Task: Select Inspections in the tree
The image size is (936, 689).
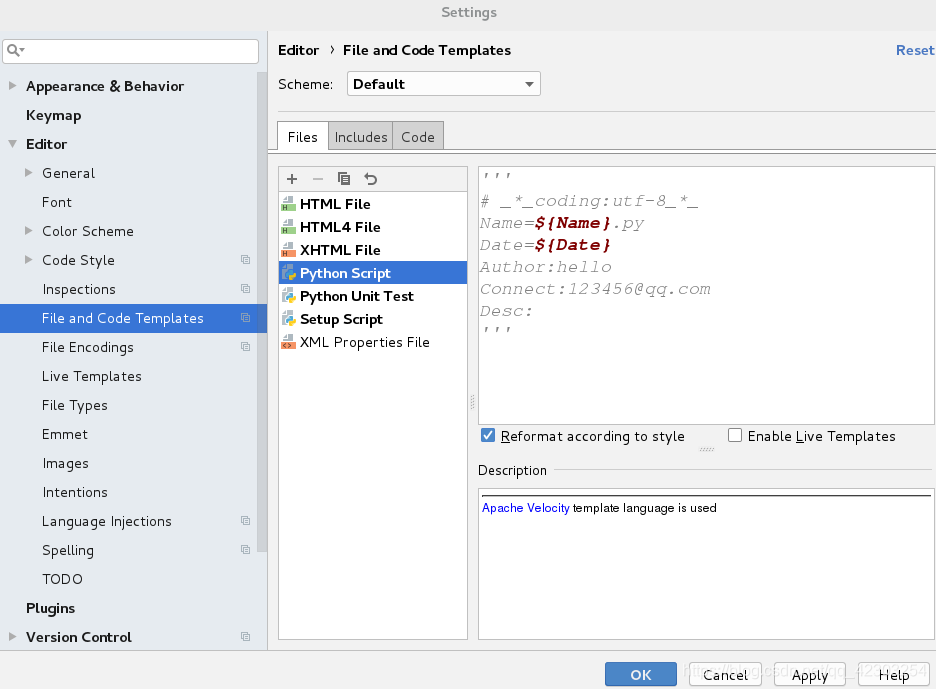Action: coord(79,289)
